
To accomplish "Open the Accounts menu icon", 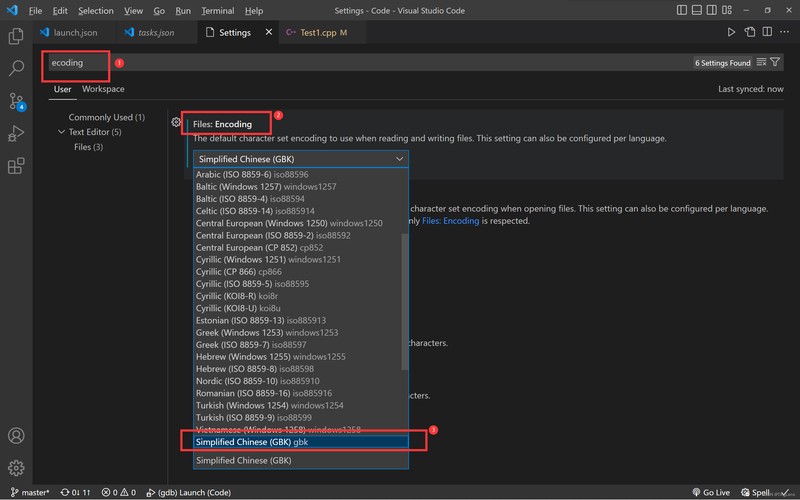I will [x=16, y=436].
